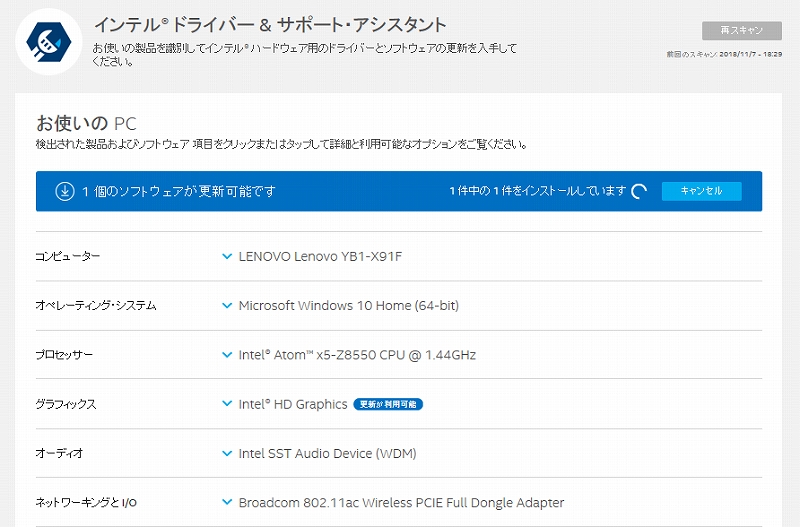Click 1 件中の 1 件をインストールしています status text
This screenshot has width=800, height=527.
coord(537,191)
